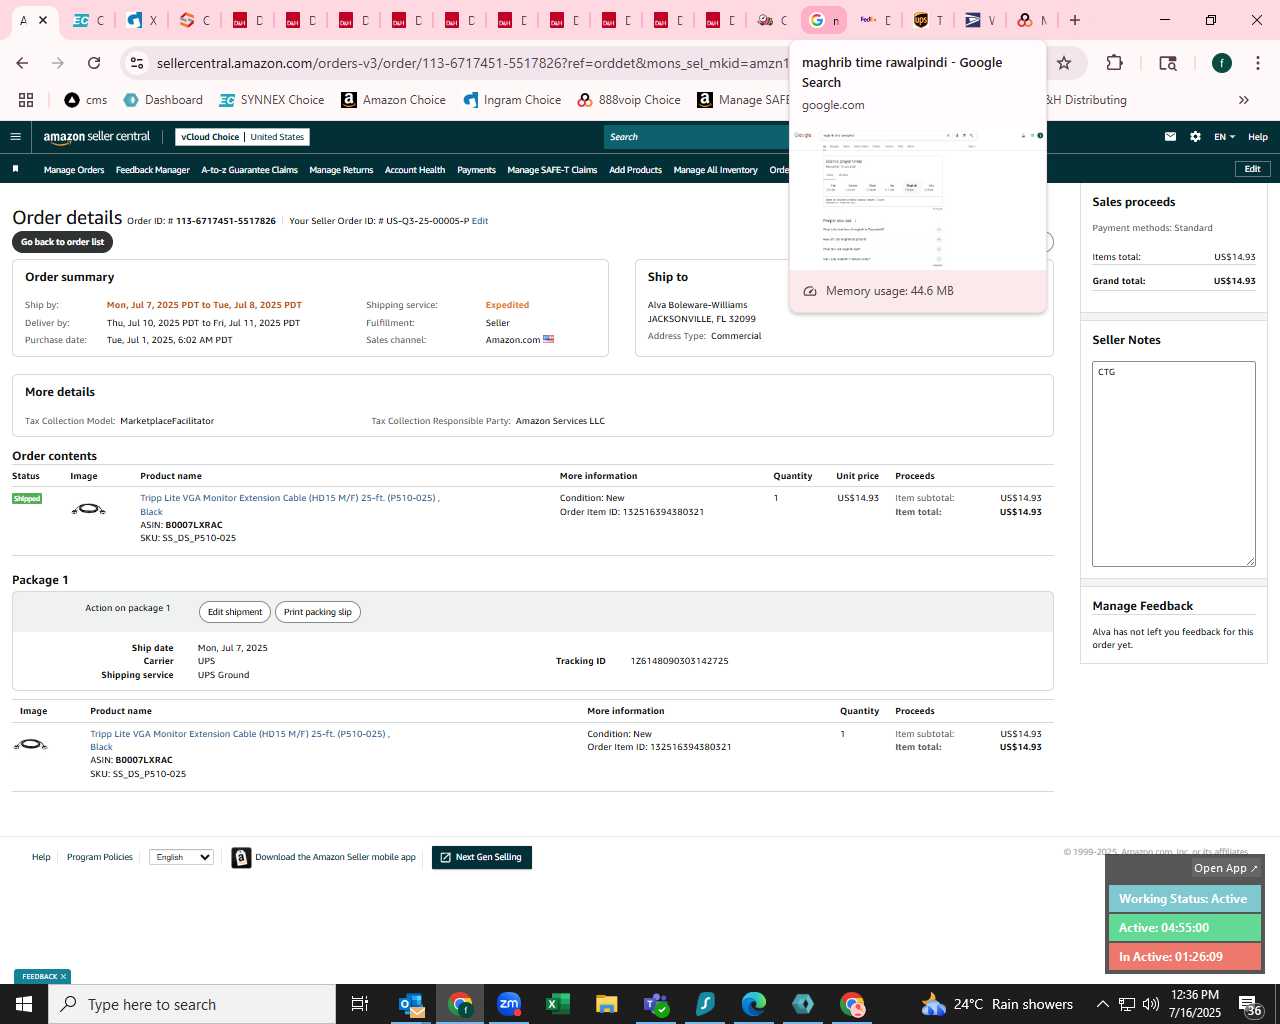1280x1024 pixels.
Task: Open Outlook from the taskbar
Action: click(x=411, y=1004)
